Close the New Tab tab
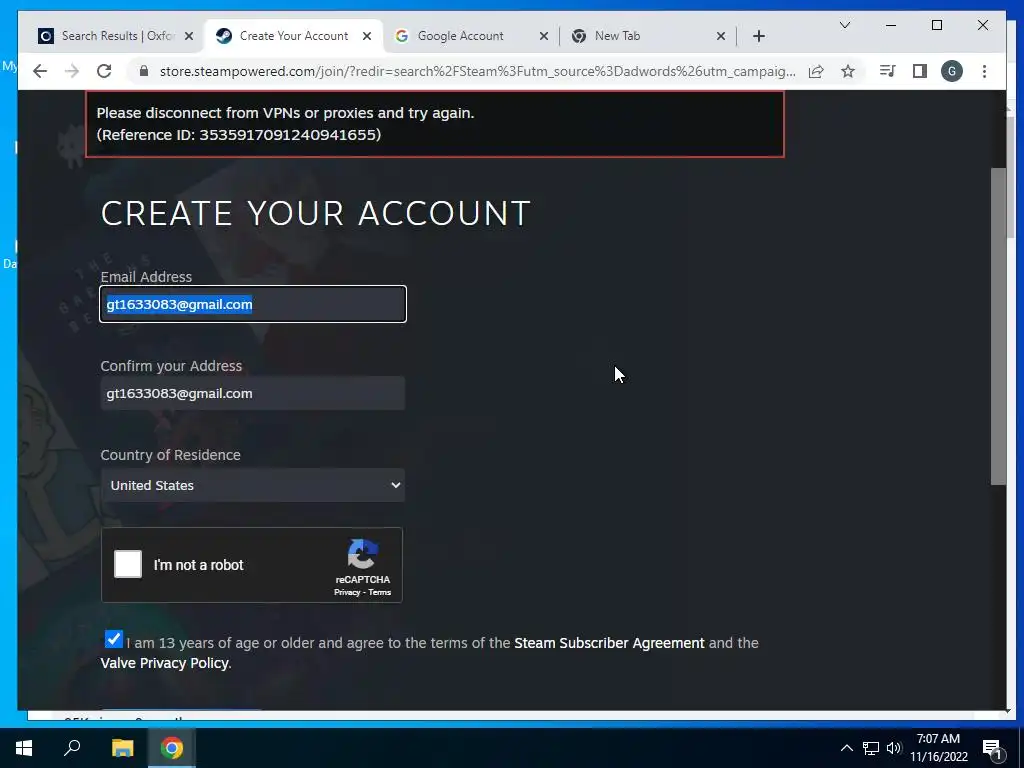Screen dimensions: 1024x768 pos(721,36)
